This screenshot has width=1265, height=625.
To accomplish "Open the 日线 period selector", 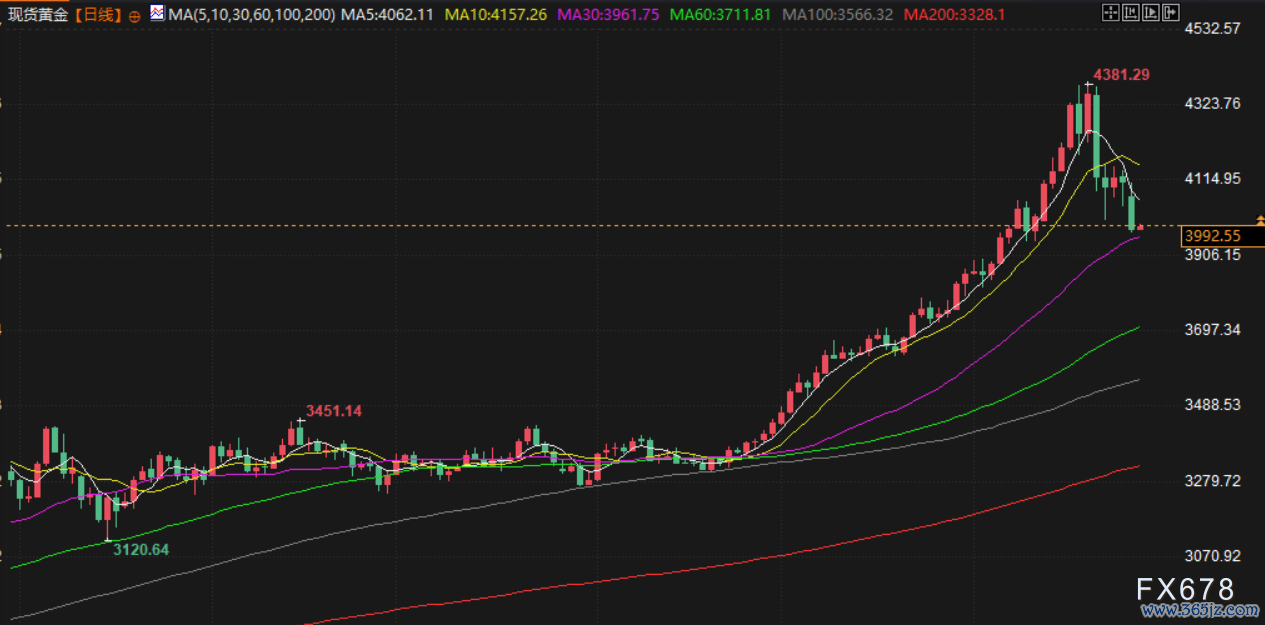I will click(98, 15).
